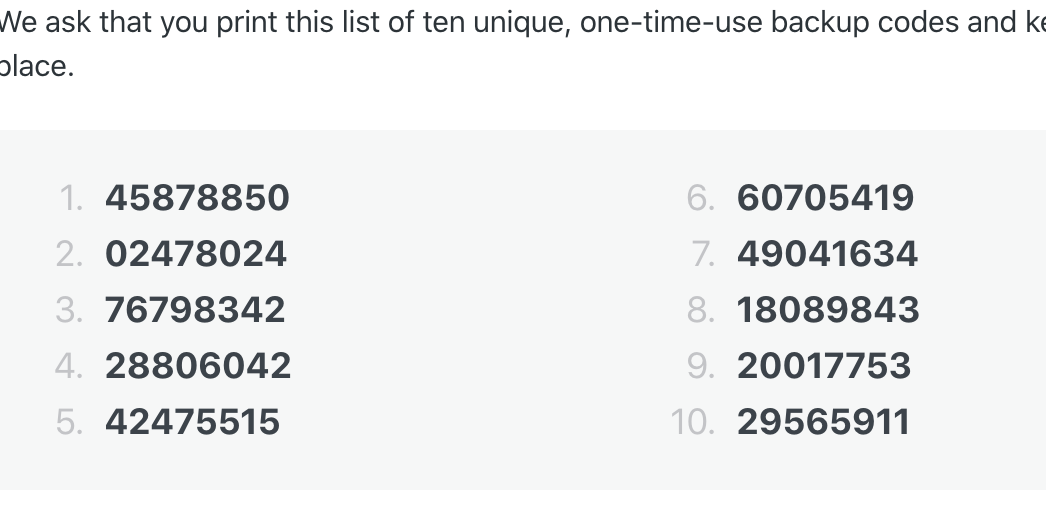Select the last code 29565911
Image resolution: width=1046 pixels, height=508 pixels.
click(823, 422)
